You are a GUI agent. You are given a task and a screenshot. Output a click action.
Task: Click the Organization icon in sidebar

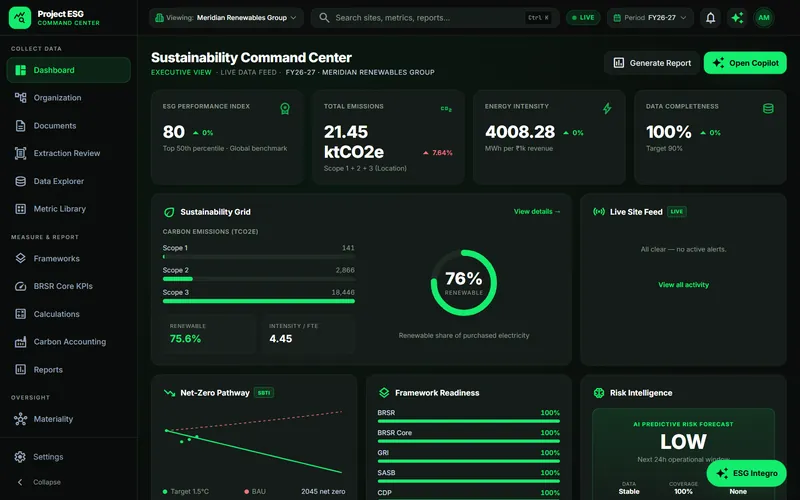pos(20,97)
